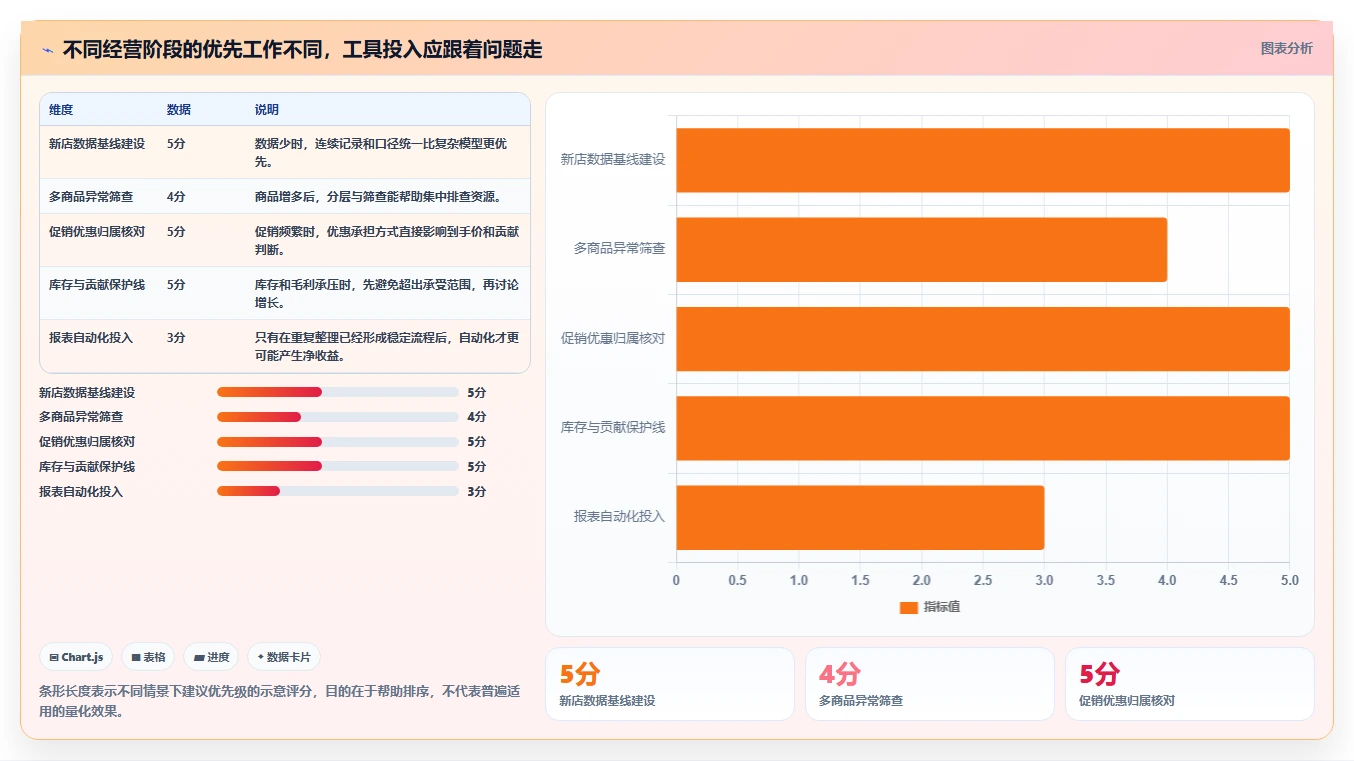Select the 数据卡片 tag chip
Viewport: 1354px width, 761px height.
click(x=284, y=657)
